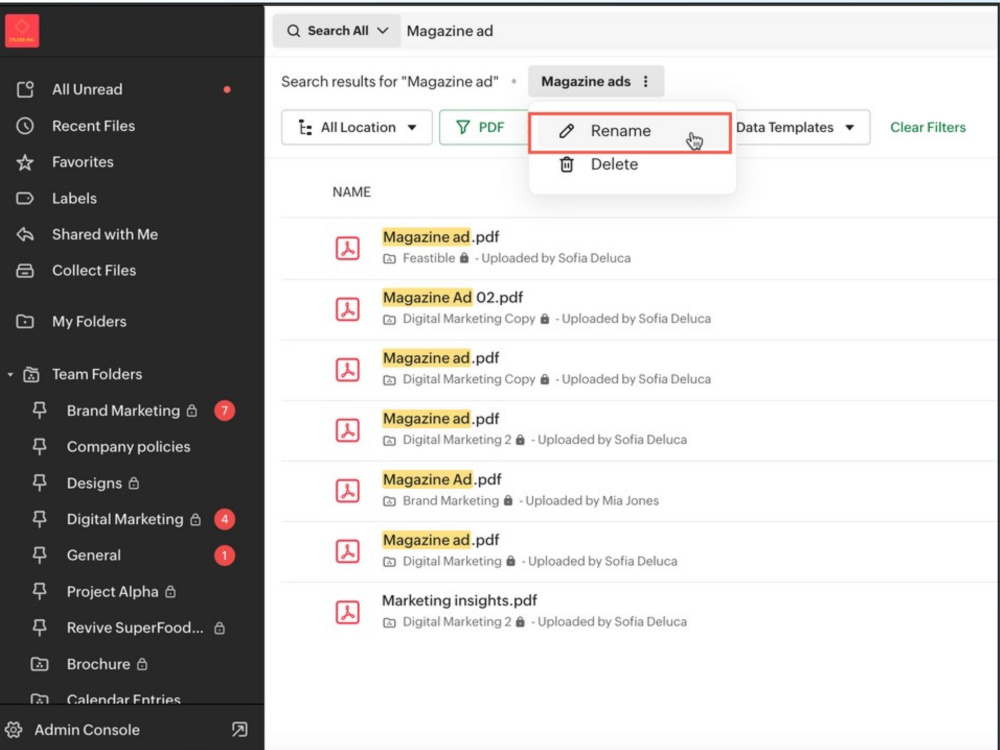Open the Designs team folder
The width and height of the screenshot is (1000, 750).
(94, 483)
